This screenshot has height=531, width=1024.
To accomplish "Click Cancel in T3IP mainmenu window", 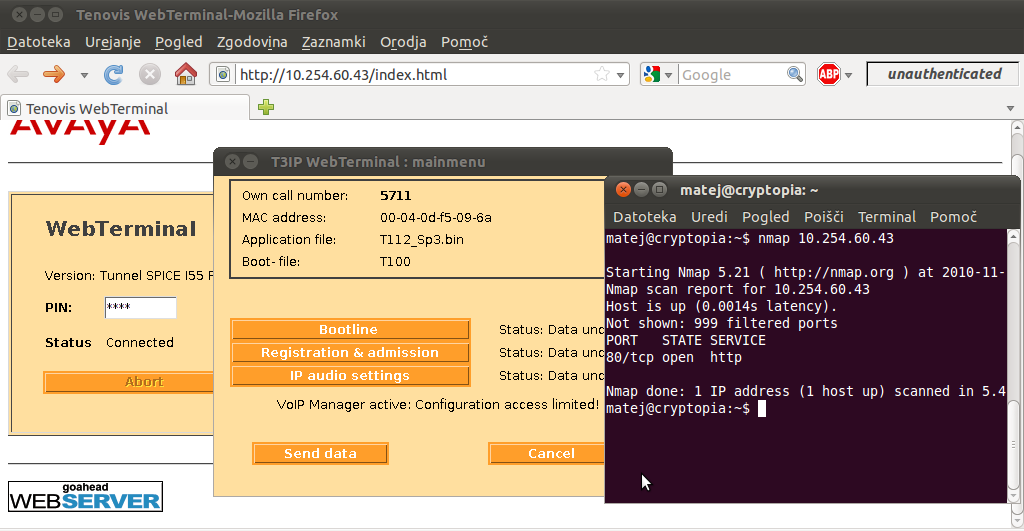I will click(x=547, y=453).
